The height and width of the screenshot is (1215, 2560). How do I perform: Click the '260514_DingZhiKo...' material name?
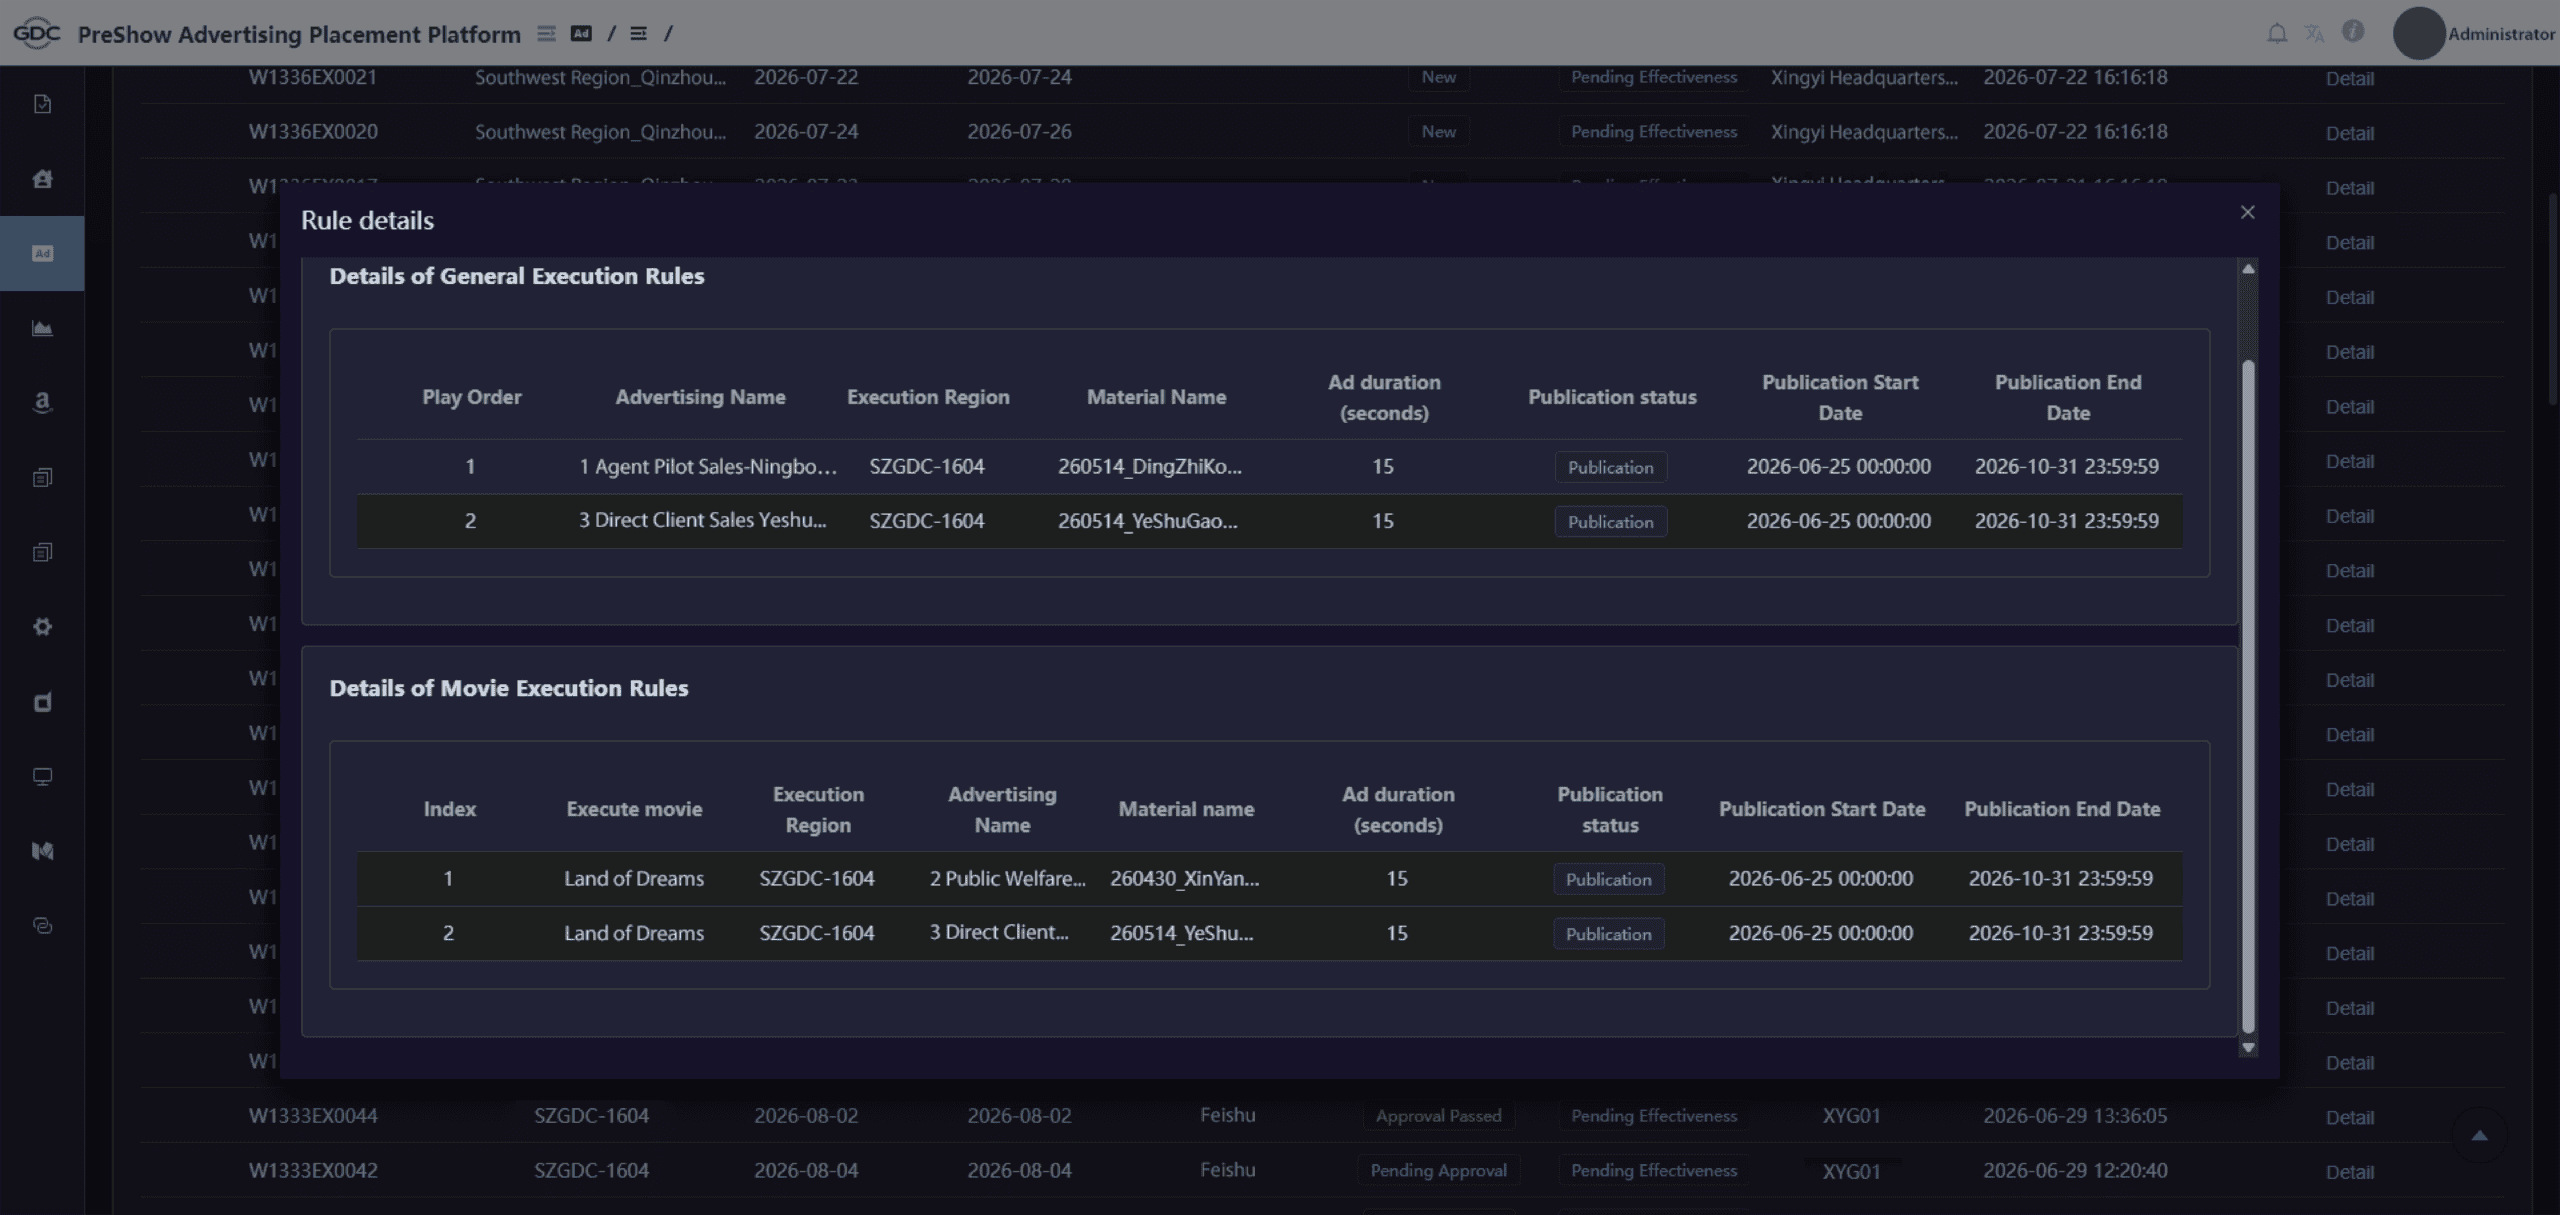[x=1150, y=466]
